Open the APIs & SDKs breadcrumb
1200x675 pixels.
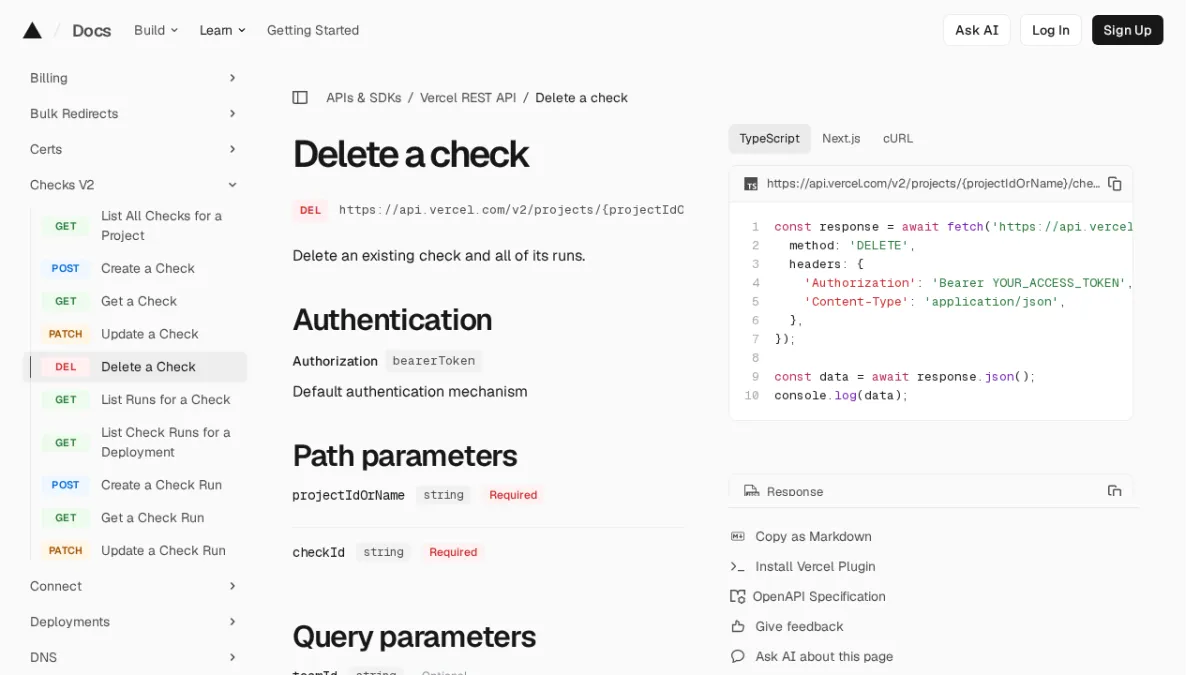tap(364, 98)
